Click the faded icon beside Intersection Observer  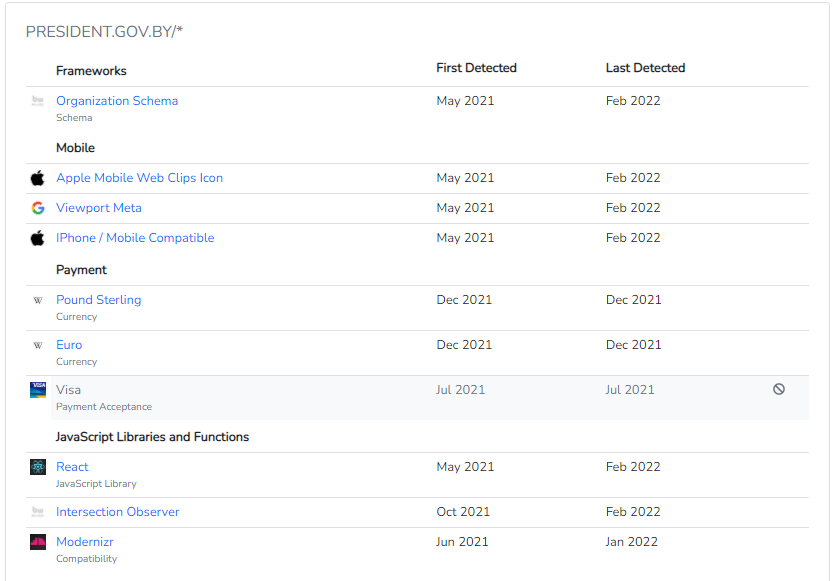(38, 512)
